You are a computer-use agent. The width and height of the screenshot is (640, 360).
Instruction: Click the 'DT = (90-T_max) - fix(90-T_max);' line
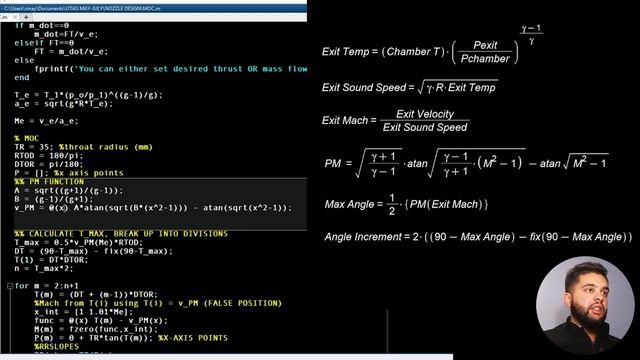pyautogui.click(x=93, y=251)
